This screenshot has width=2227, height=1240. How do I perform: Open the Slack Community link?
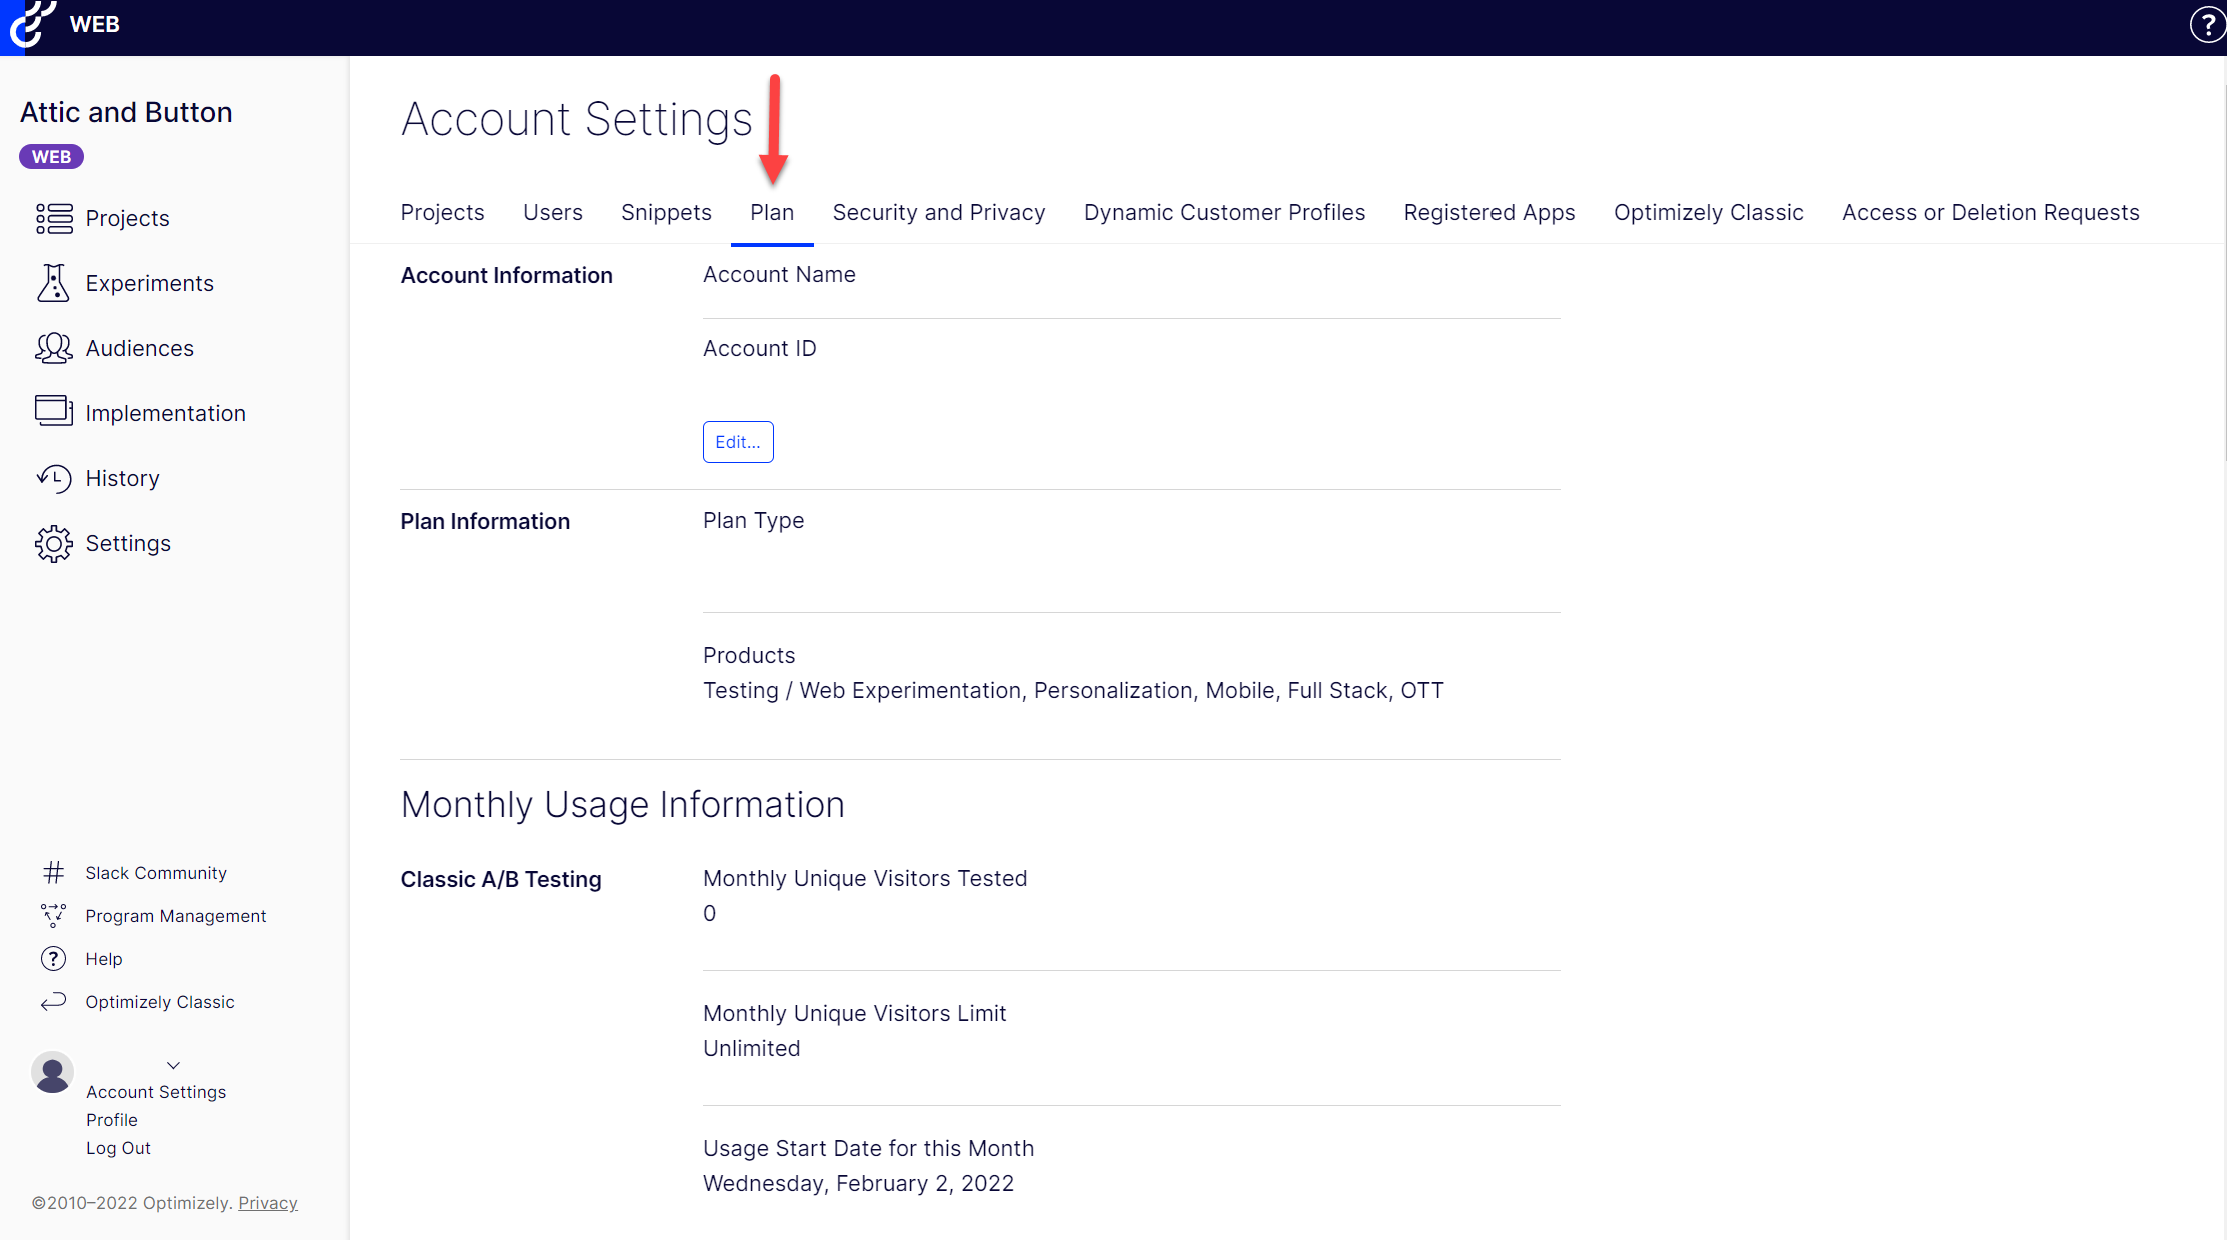click(156, 873)
